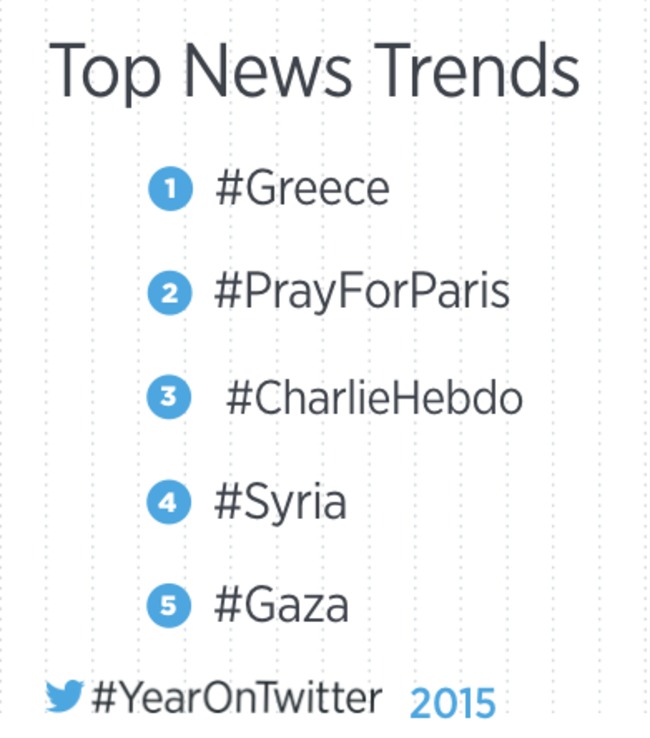Select the number 1 rank badge
Screen dimensions: 650x738
click(x=170, y=189)
